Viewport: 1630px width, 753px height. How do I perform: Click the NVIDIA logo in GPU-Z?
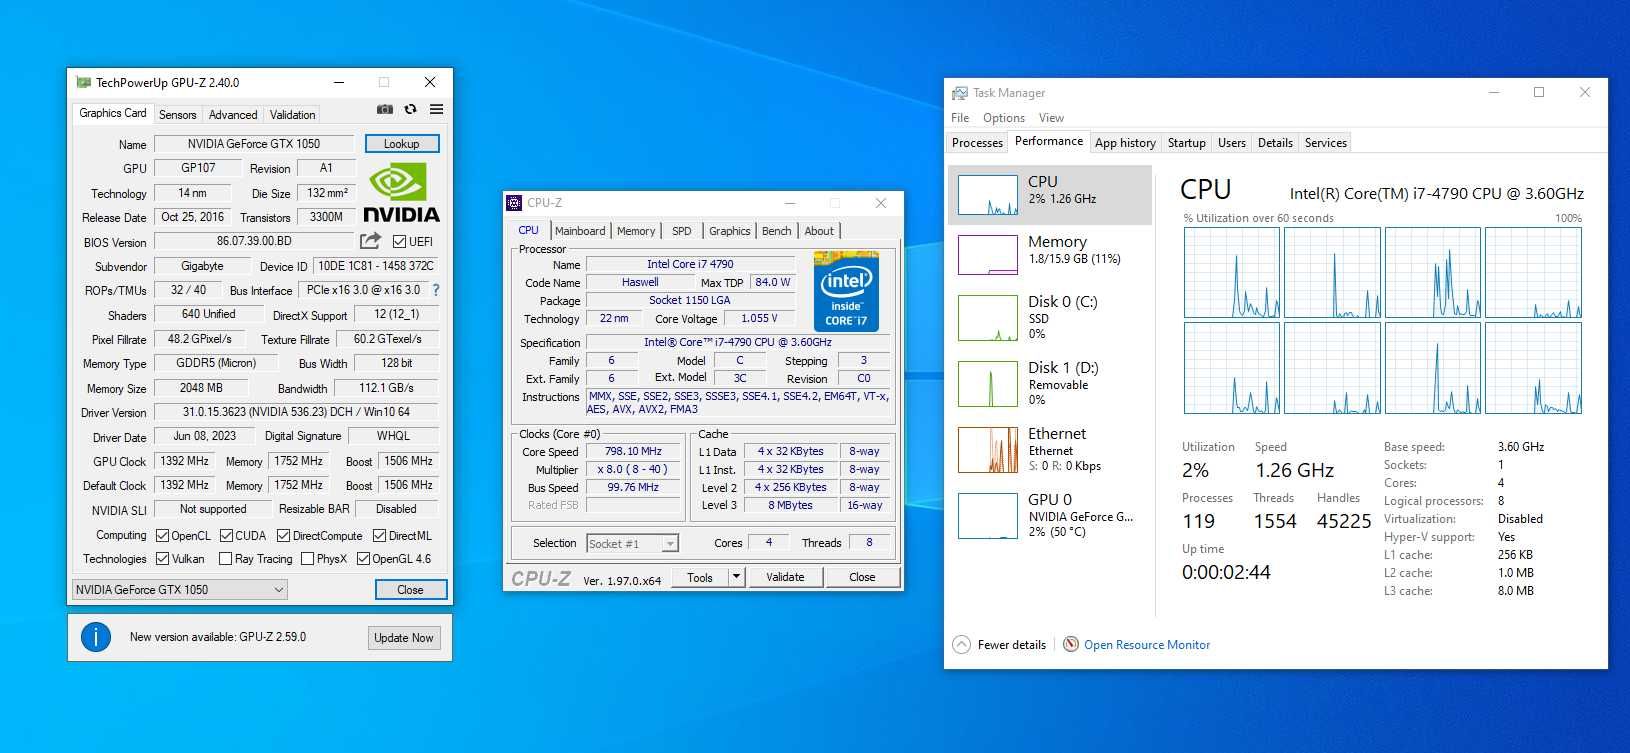click(401, 193)
